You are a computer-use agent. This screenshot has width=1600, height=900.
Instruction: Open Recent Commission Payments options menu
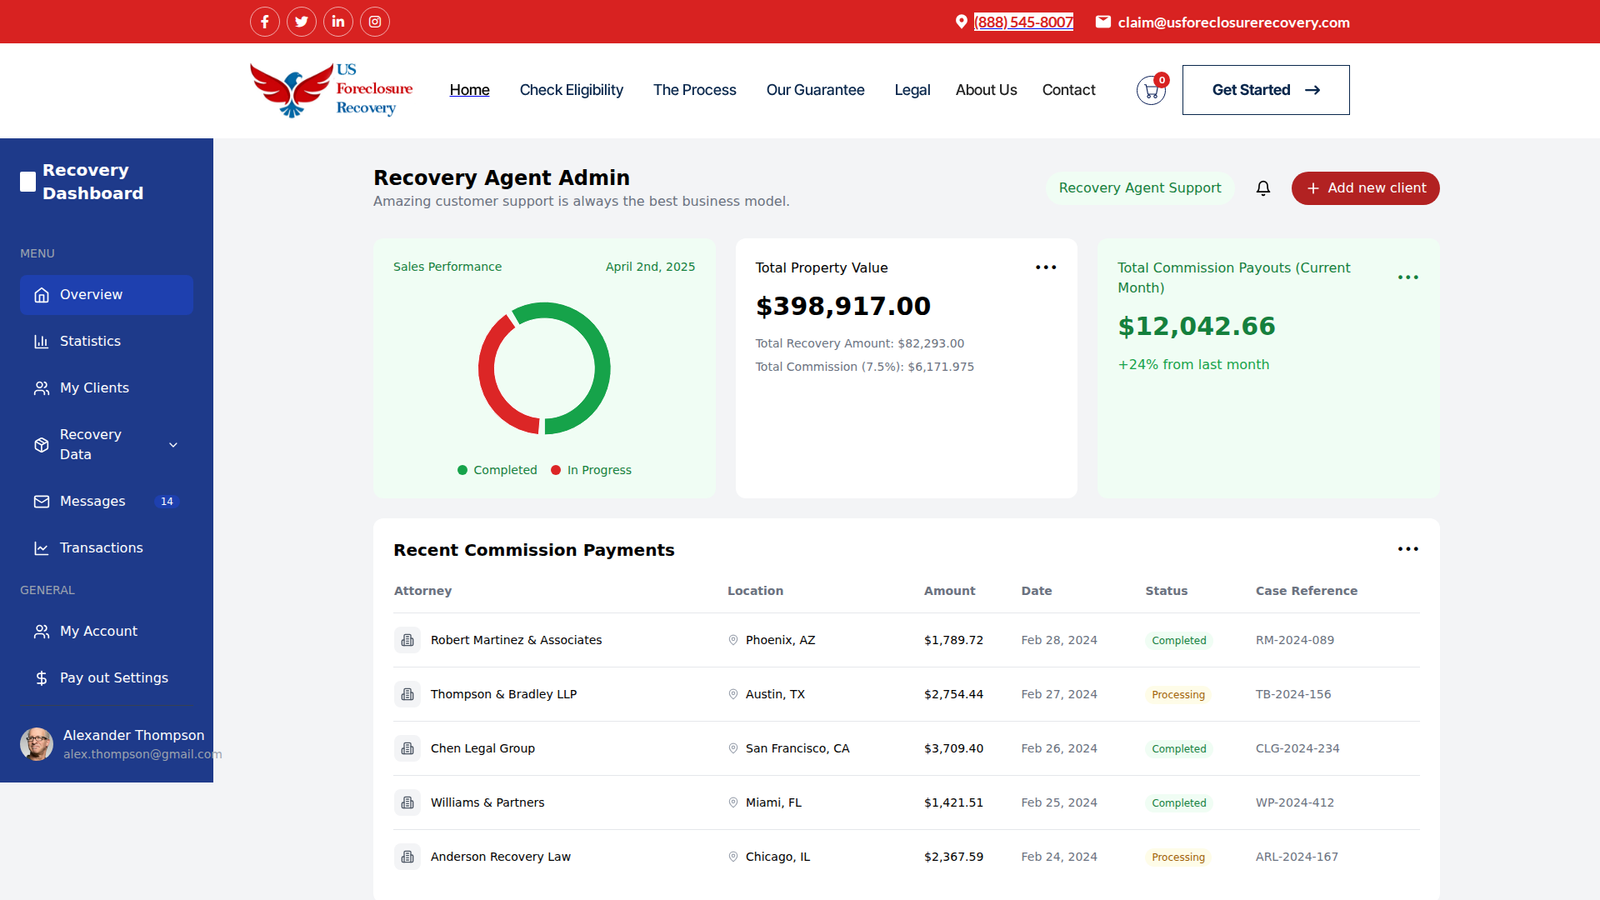click(1408, 549)
